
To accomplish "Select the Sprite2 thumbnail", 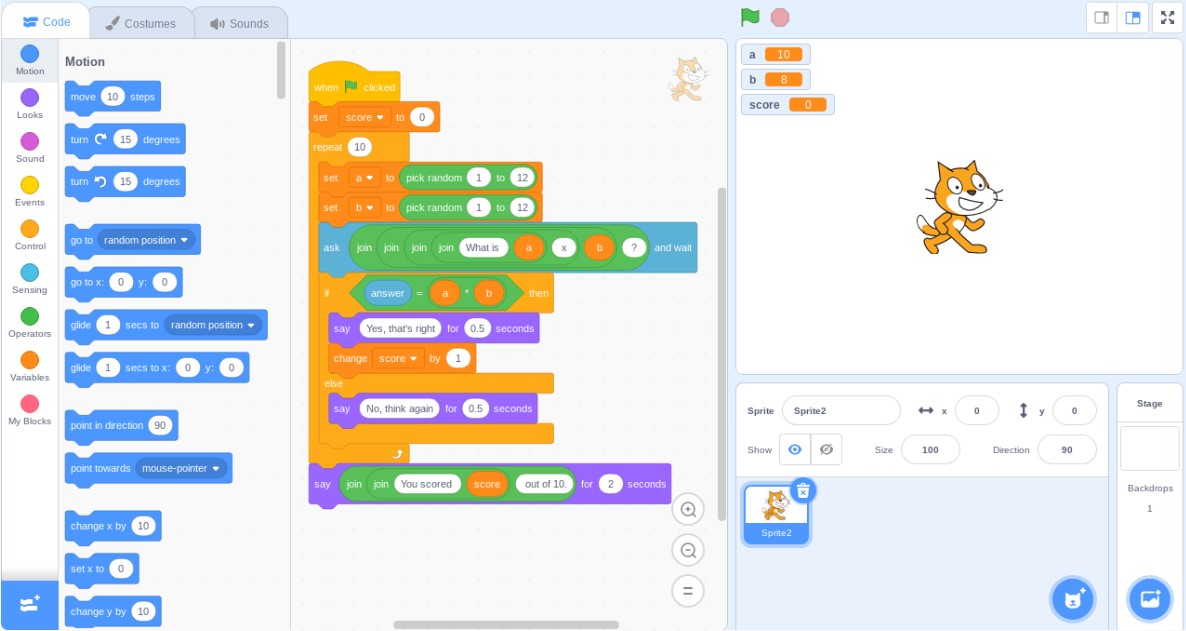I will [776, 510].
